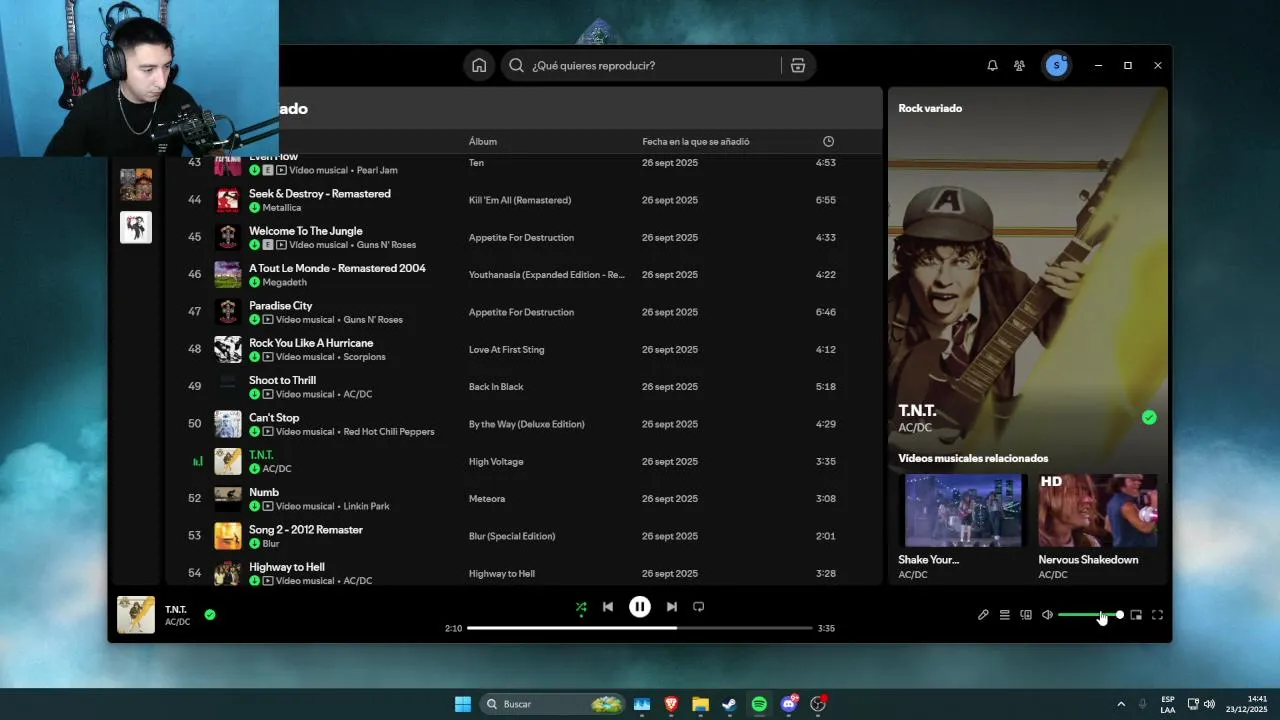The height and width of the screenshot is (720, 1280).
Task: Adjust the volume slider
Action: pyautogui.click(x=1090, y=615)
